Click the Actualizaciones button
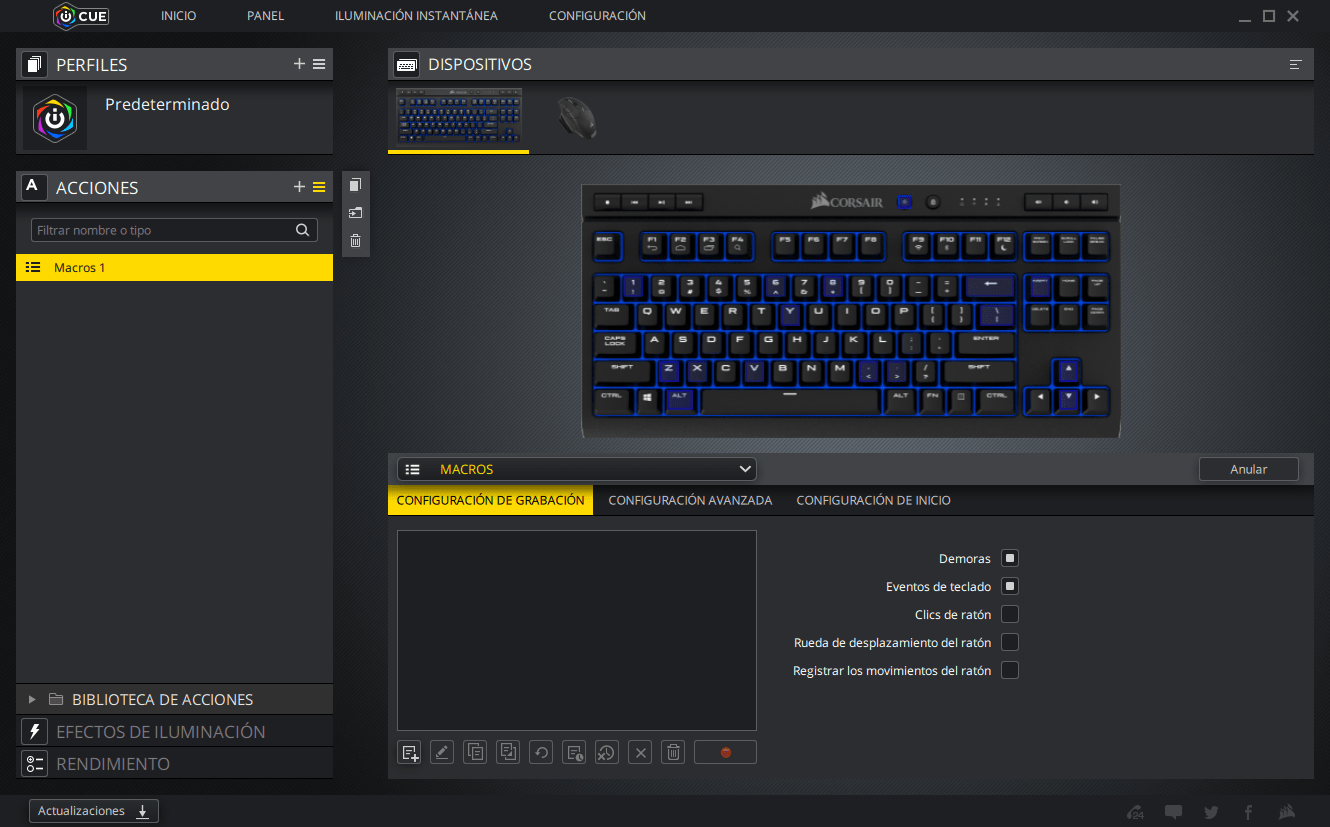 tap(94, 811)
